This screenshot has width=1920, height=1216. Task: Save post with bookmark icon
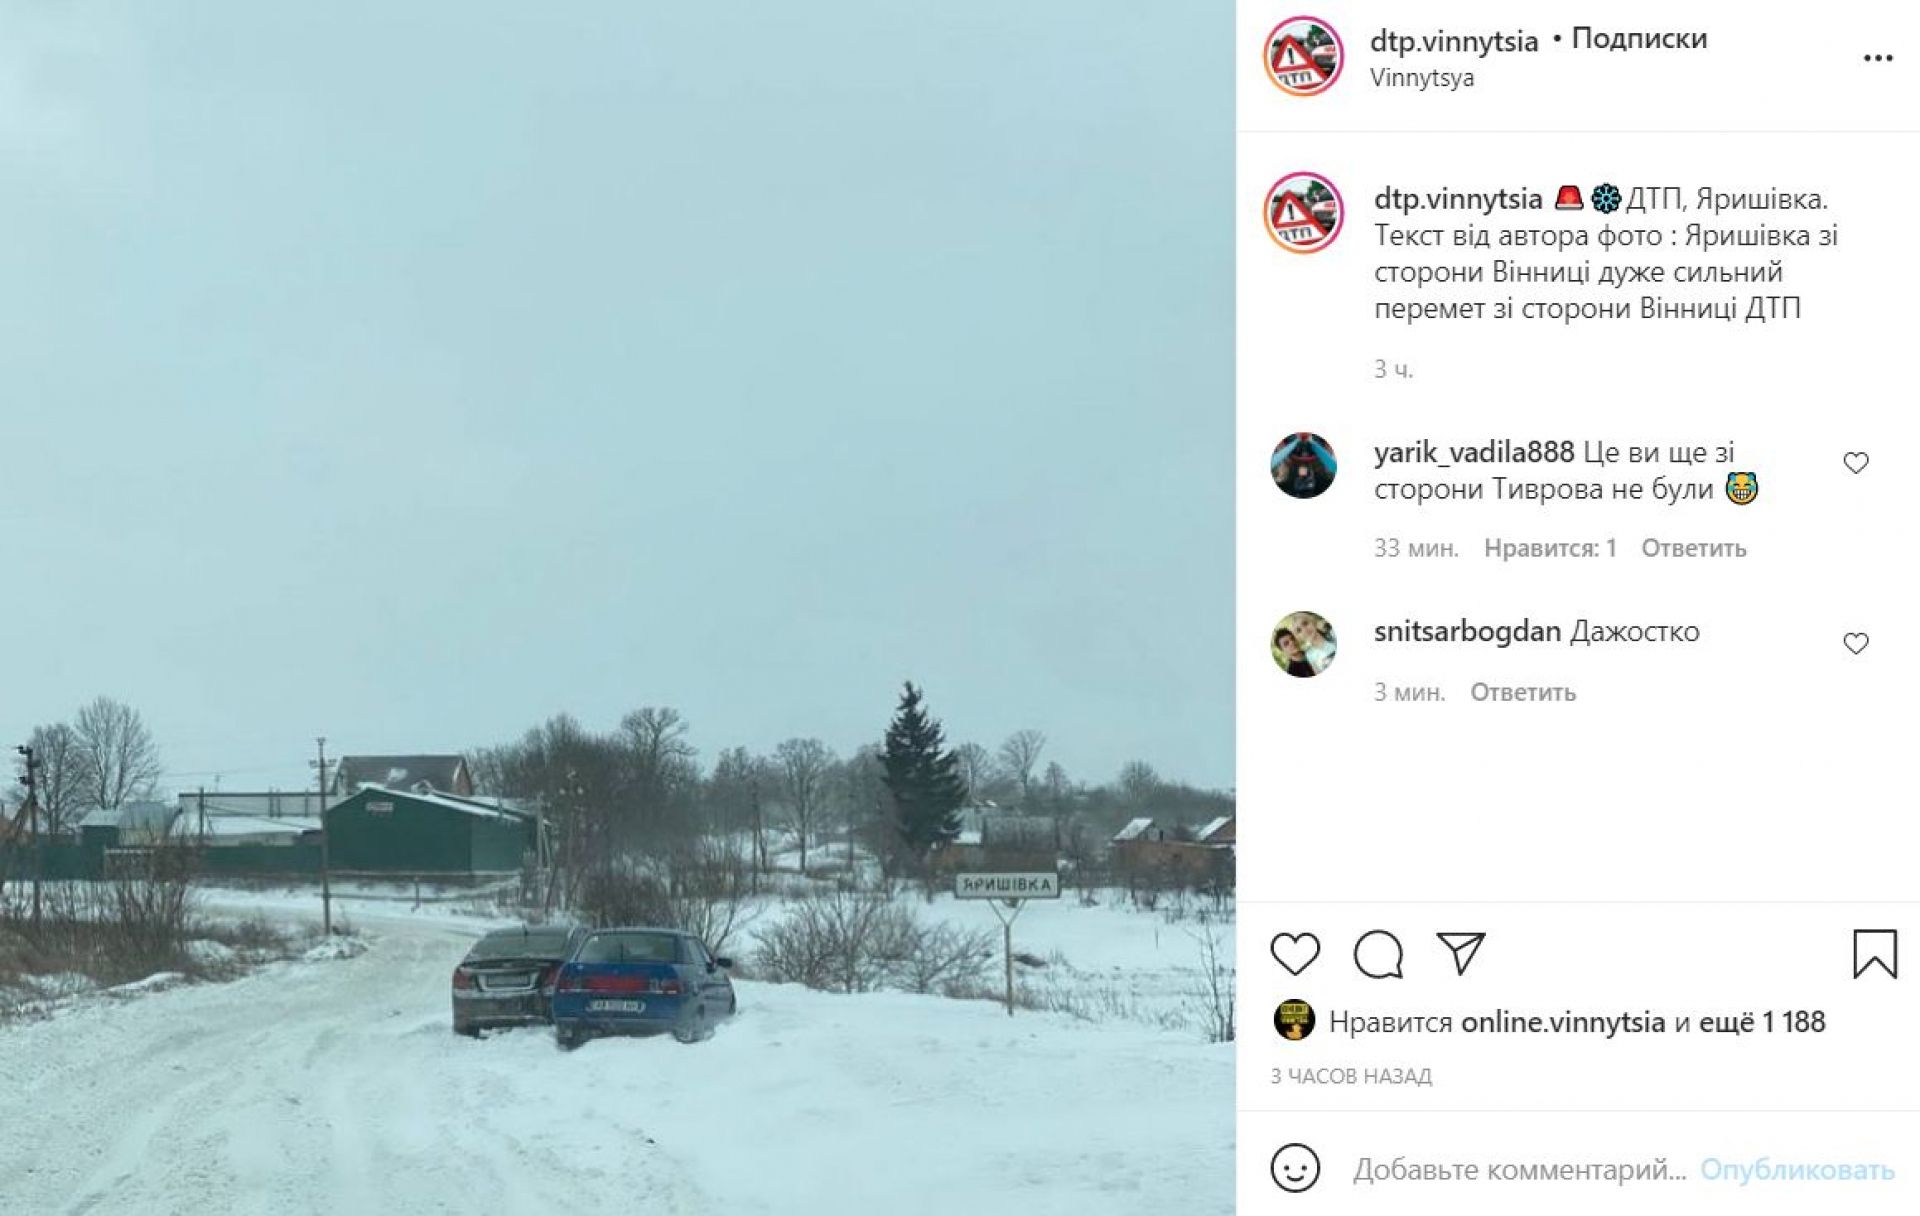click(x=1875, y=954)
